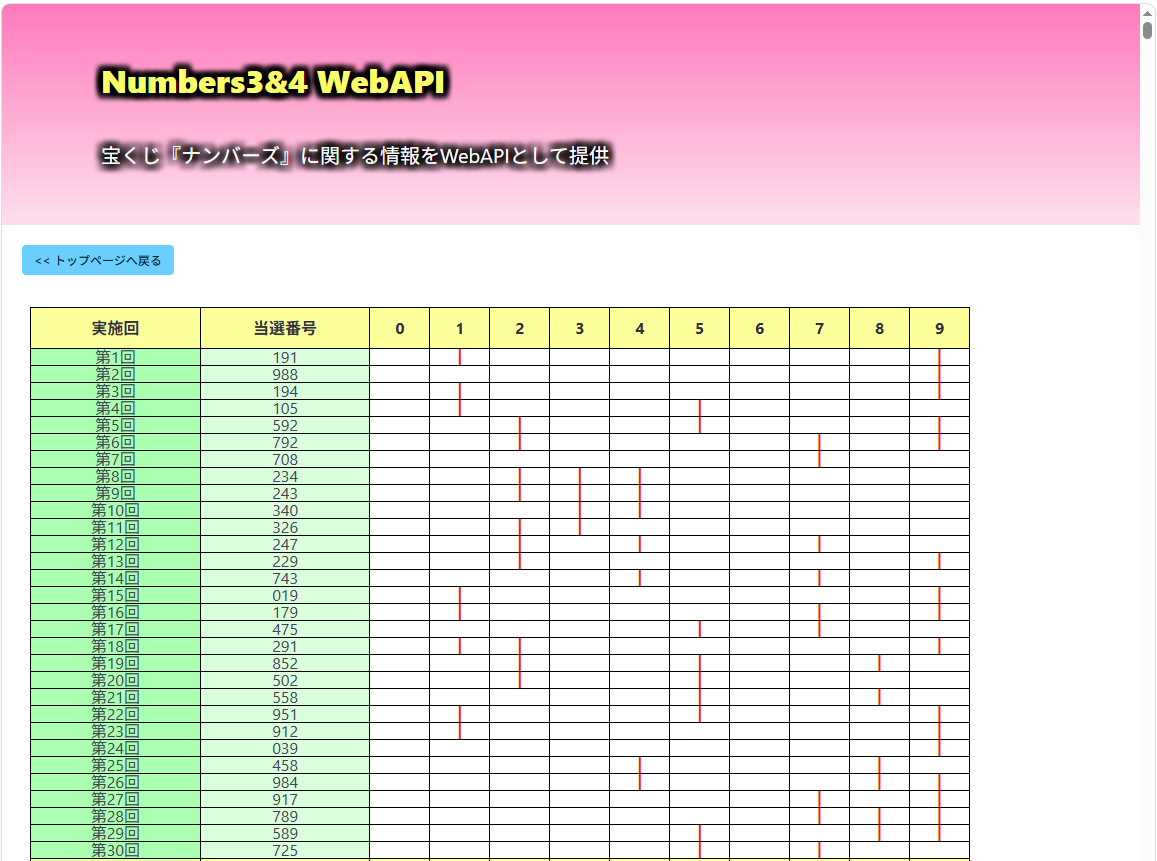Click the page subtitle about 宝くじ ナンバーズ

[x=355, y=156]
